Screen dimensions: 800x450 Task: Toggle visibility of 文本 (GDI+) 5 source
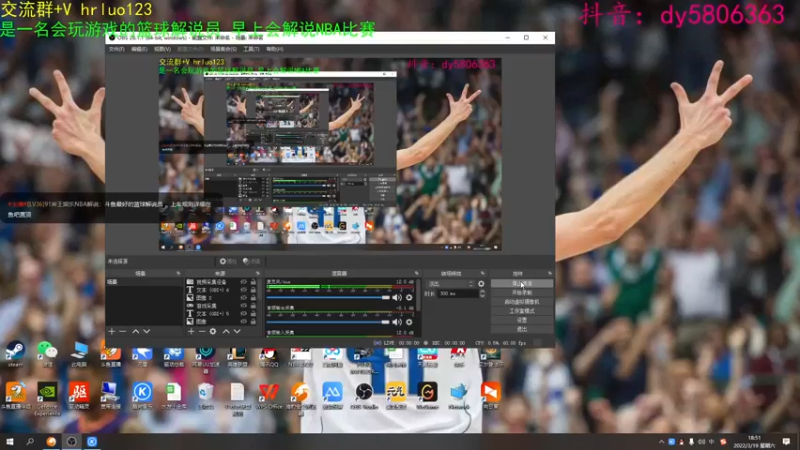tap(244, 314)
